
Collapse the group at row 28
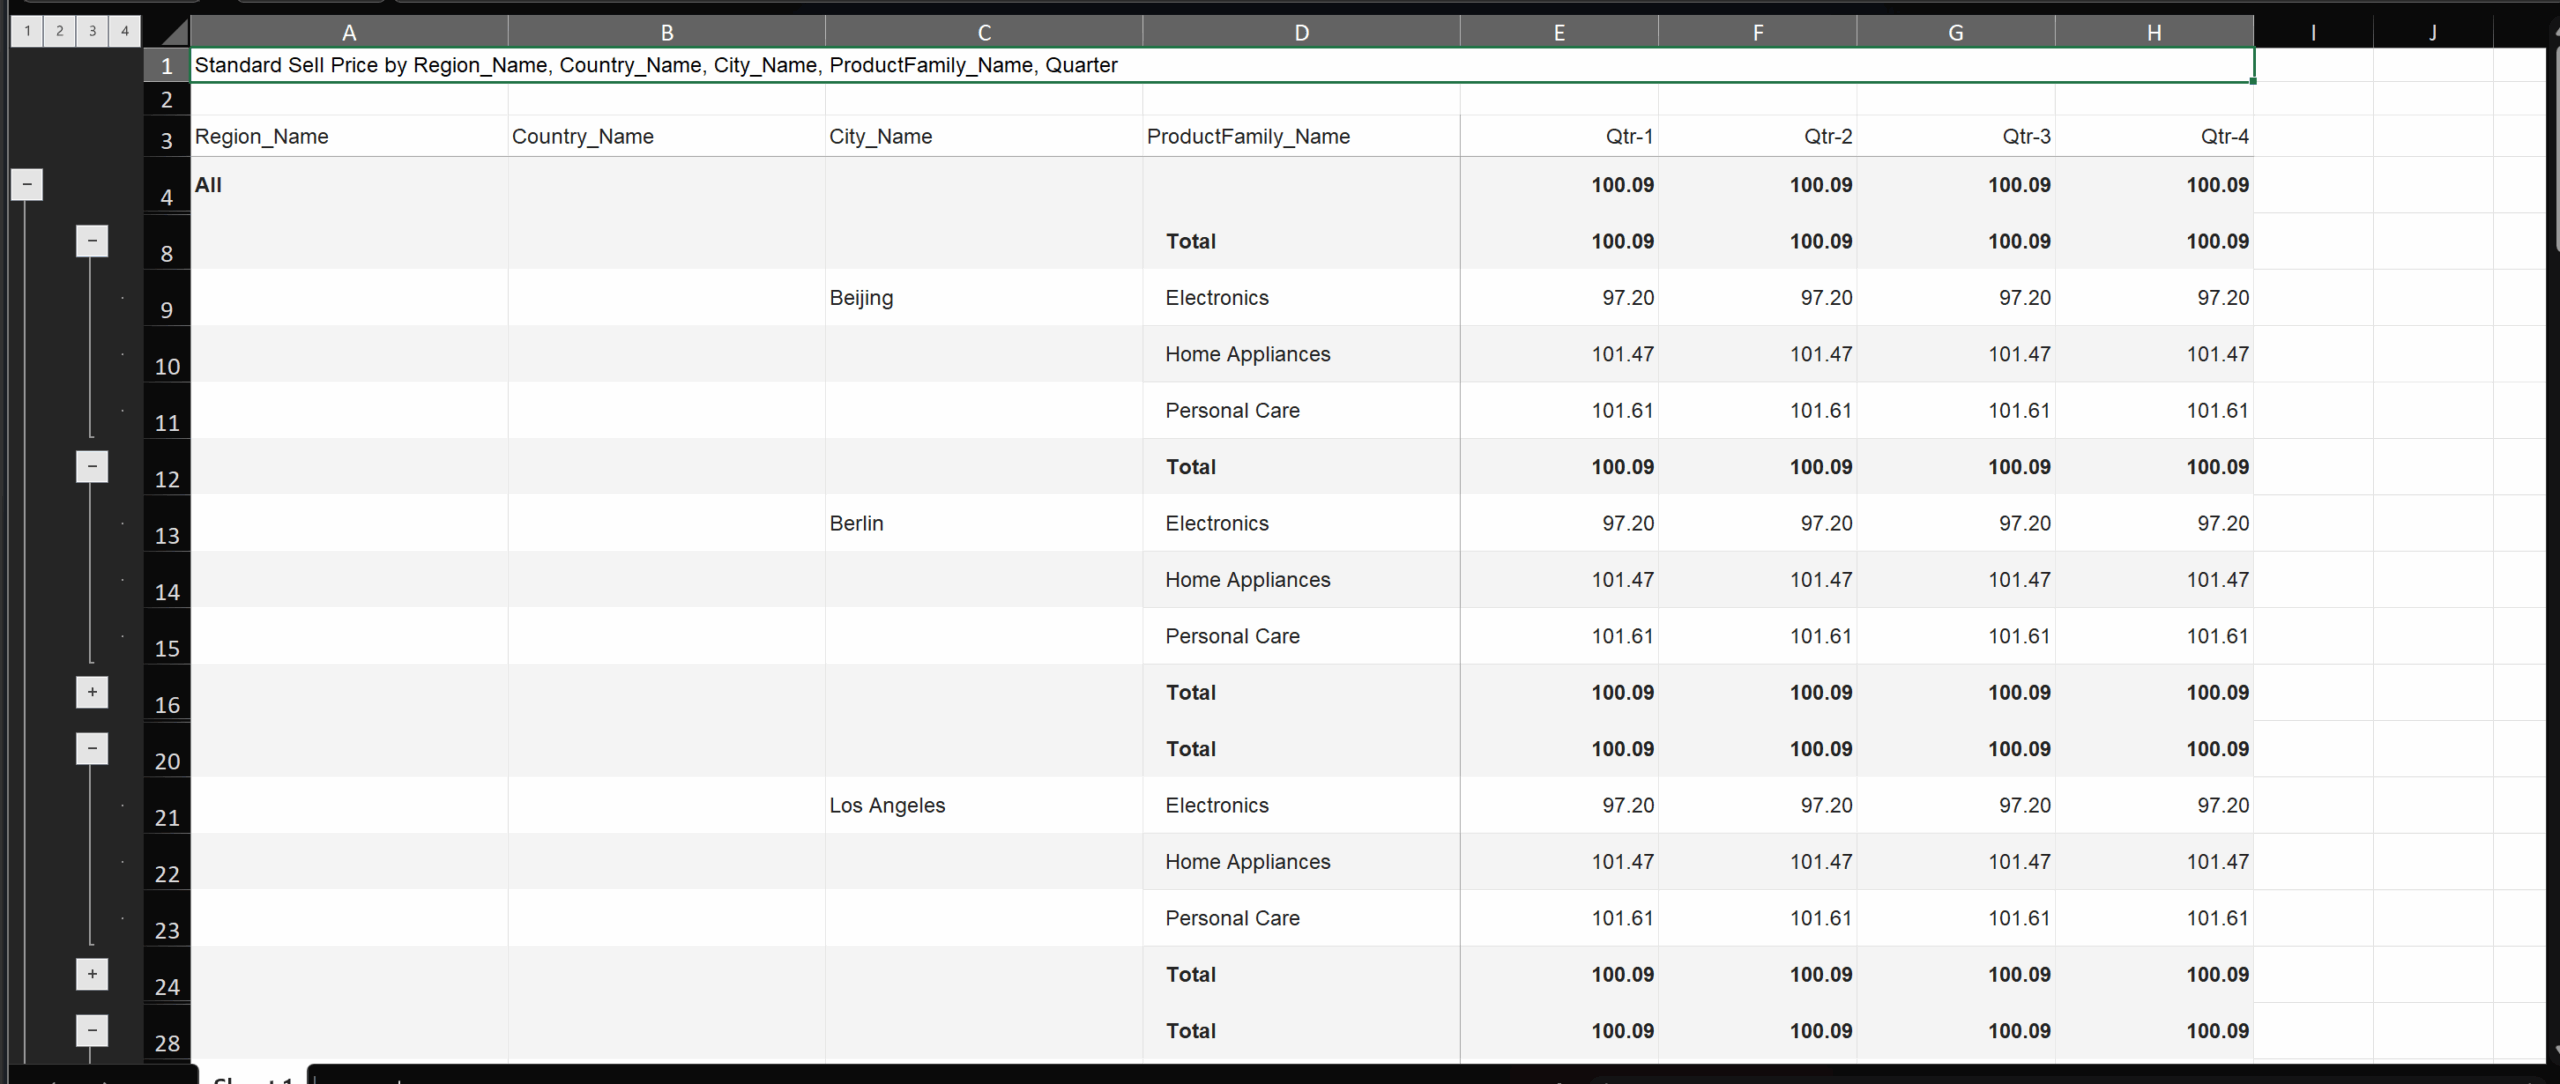pos(92,1030)
